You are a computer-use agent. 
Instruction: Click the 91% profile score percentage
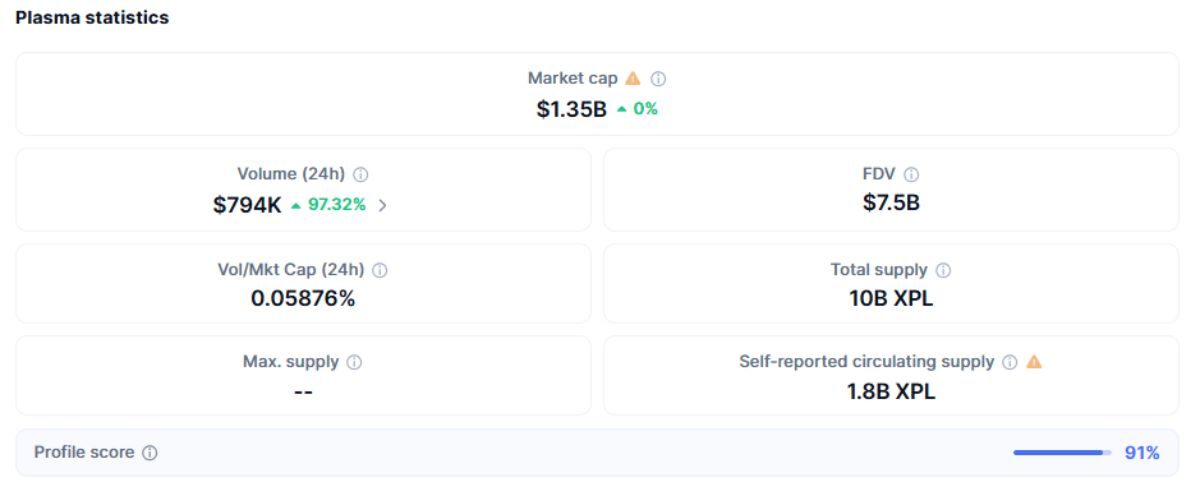[x=1142, y=453]
